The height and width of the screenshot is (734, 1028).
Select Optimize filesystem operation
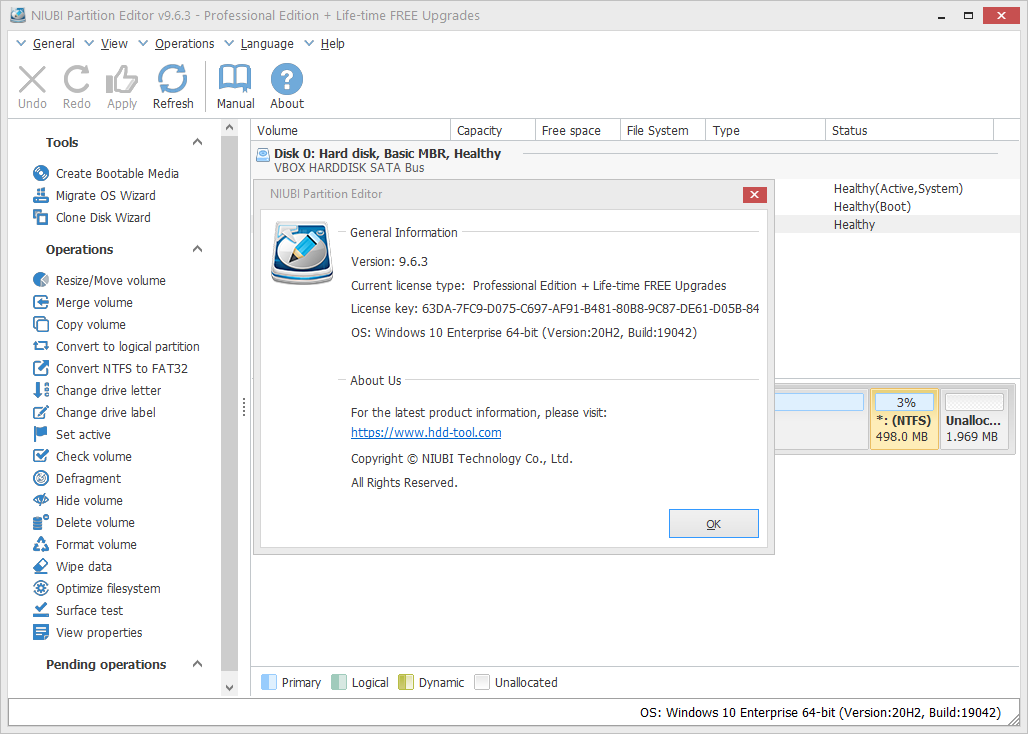96,589
